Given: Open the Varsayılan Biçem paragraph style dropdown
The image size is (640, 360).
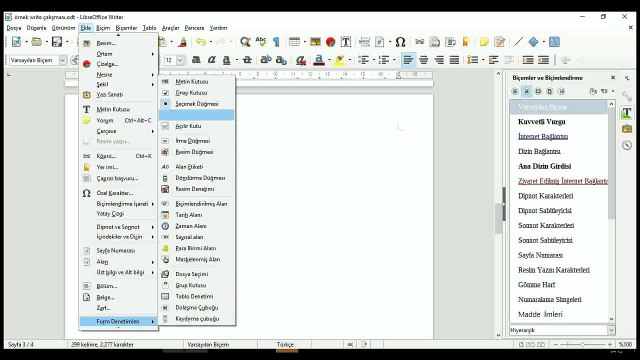Looking at the screenshot, I should coord(63,60).
